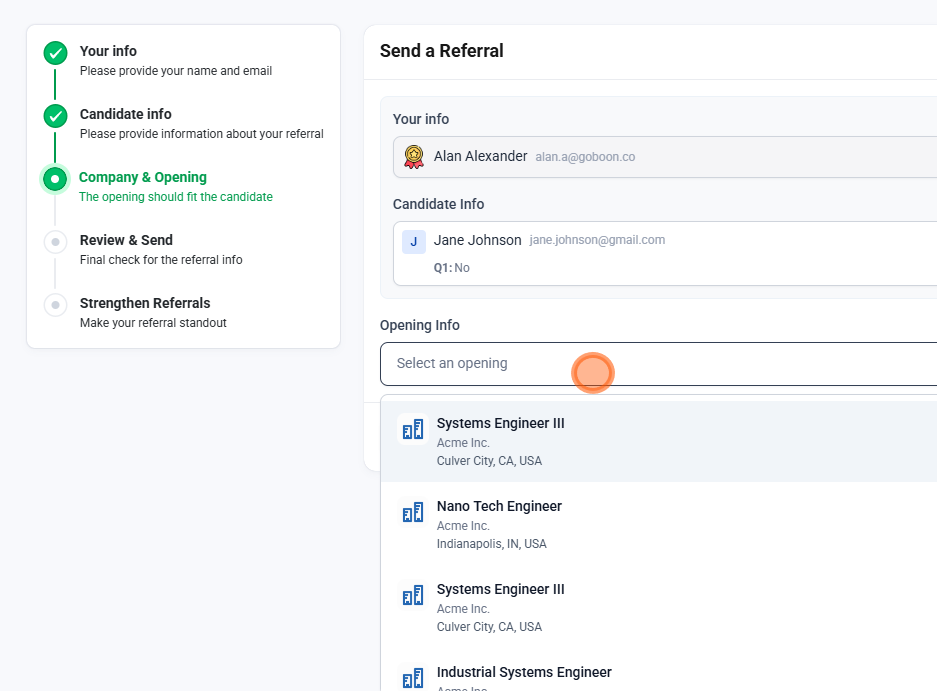Click the Opening Info label
The width and height of the screenshot is (937, 691).
coord(419,325)
